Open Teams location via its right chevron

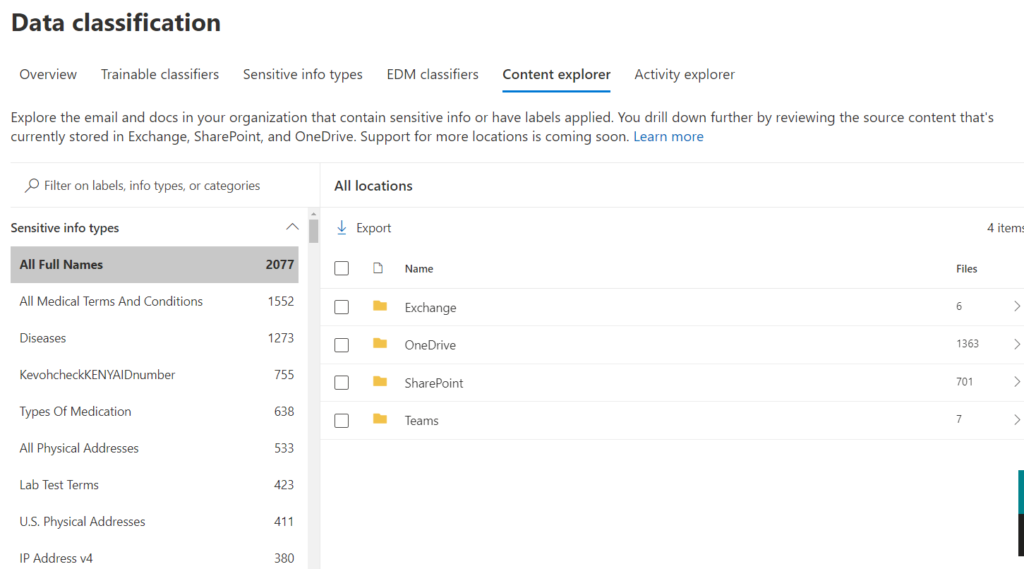coord(1016,420)
